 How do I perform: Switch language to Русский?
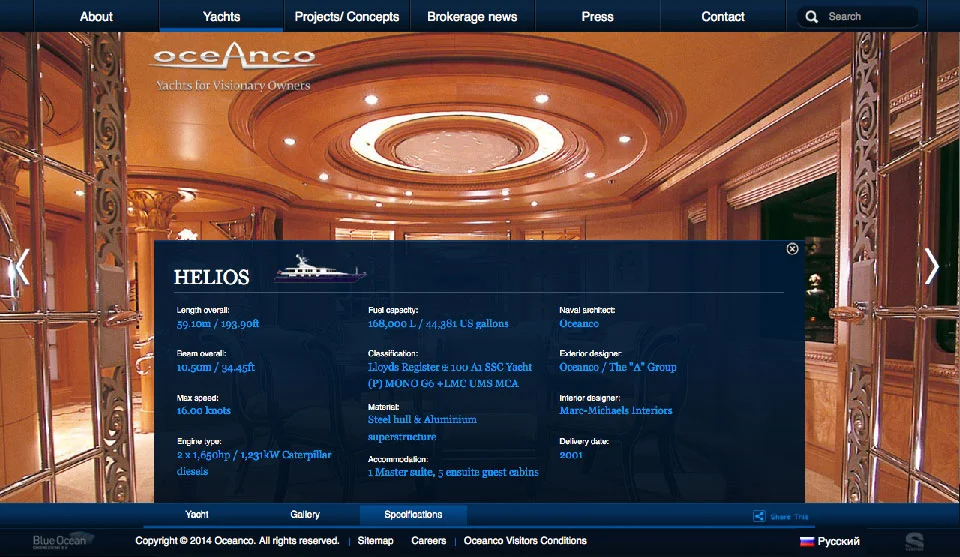[838, 541]
